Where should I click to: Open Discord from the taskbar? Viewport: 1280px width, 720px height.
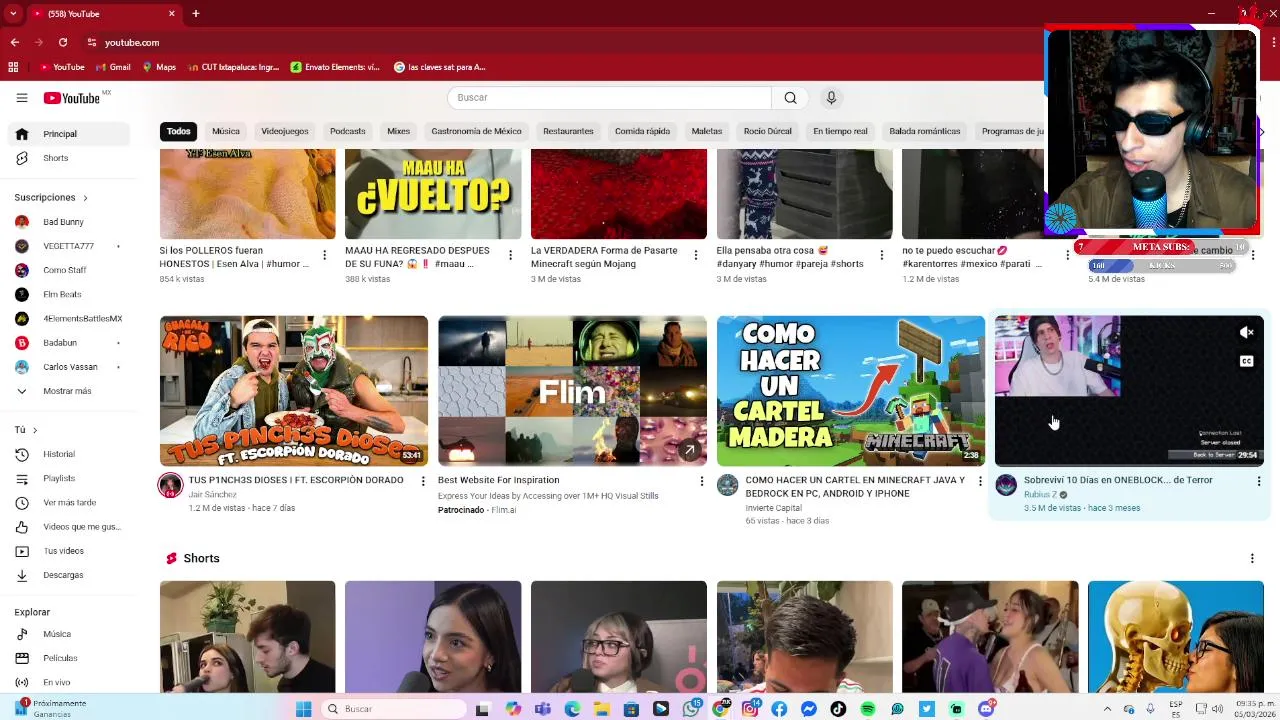pos(986,709)
